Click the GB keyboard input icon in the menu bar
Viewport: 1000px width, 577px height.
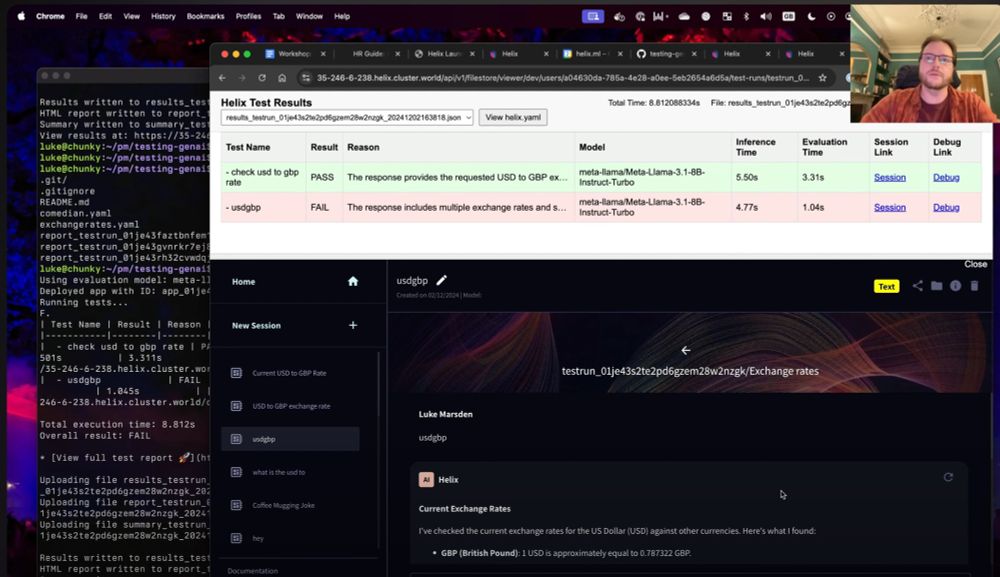(x=789, y=17)
